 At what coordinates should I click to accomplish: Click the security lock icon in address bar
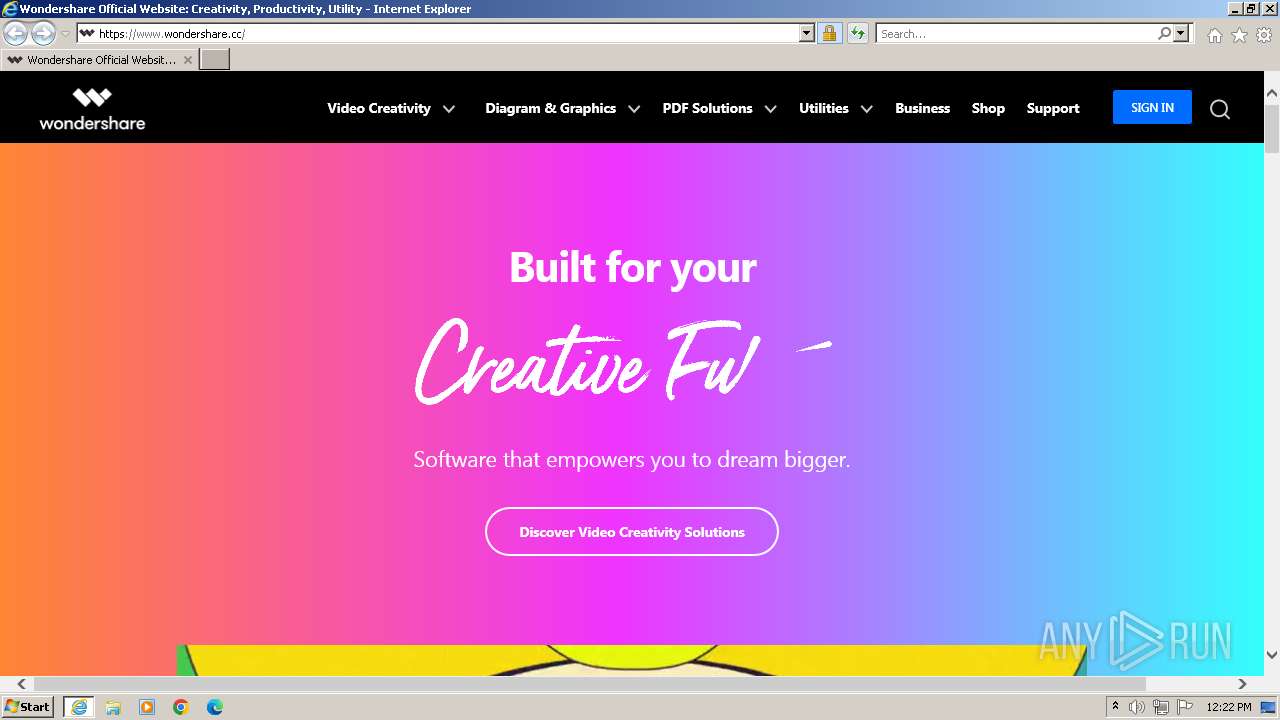pos(829,33)
